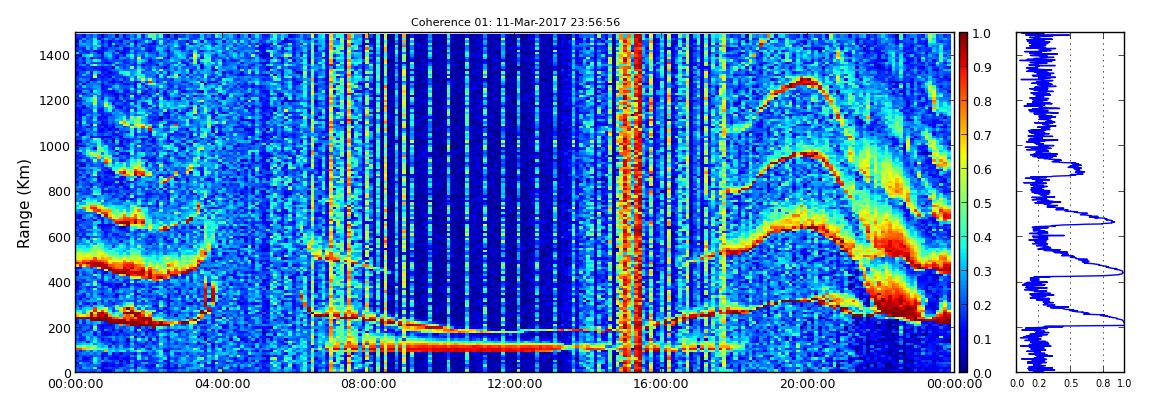
Task: Click the 200 range tick label
Action: pos(59,328)
